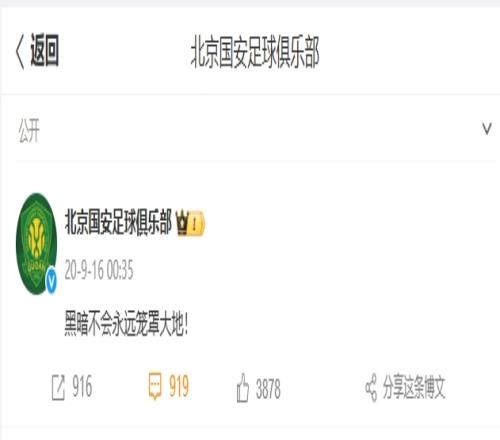500x440 pixels.
Task: Open the 916 reposts count
Action: tap(82, 387)
